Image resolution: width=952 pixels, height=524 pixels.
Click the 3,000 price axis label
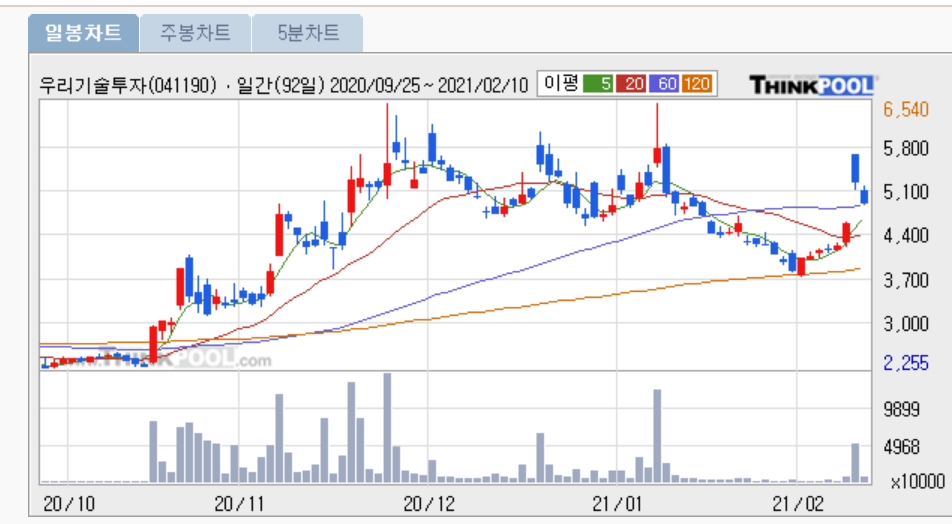click(906, 324)
